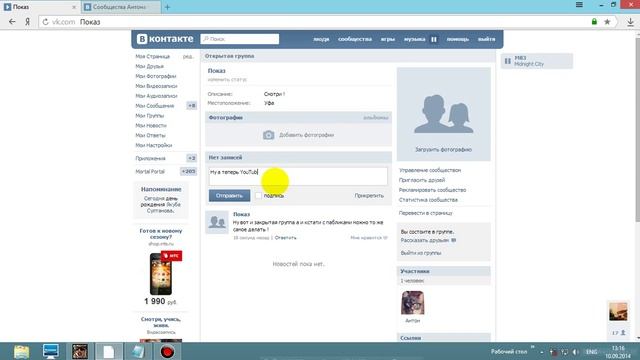Open Мои Группы in sidebar
This screenshot has height=360, width=640.
click(x=149, y=116)
